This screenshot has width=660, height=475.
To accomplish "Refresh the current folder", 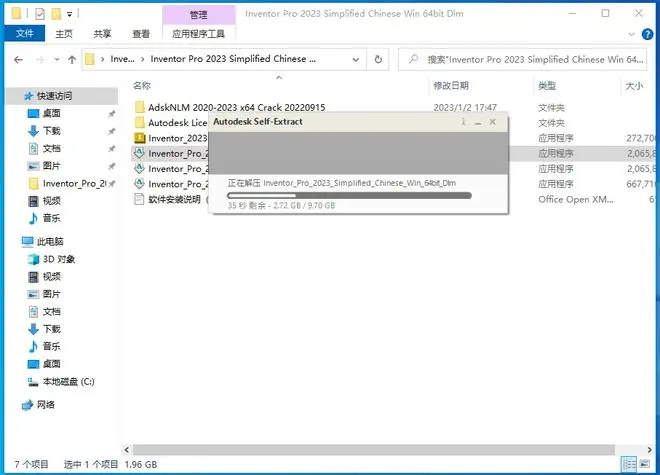I will pyautogui.click(x=378, y=59).
